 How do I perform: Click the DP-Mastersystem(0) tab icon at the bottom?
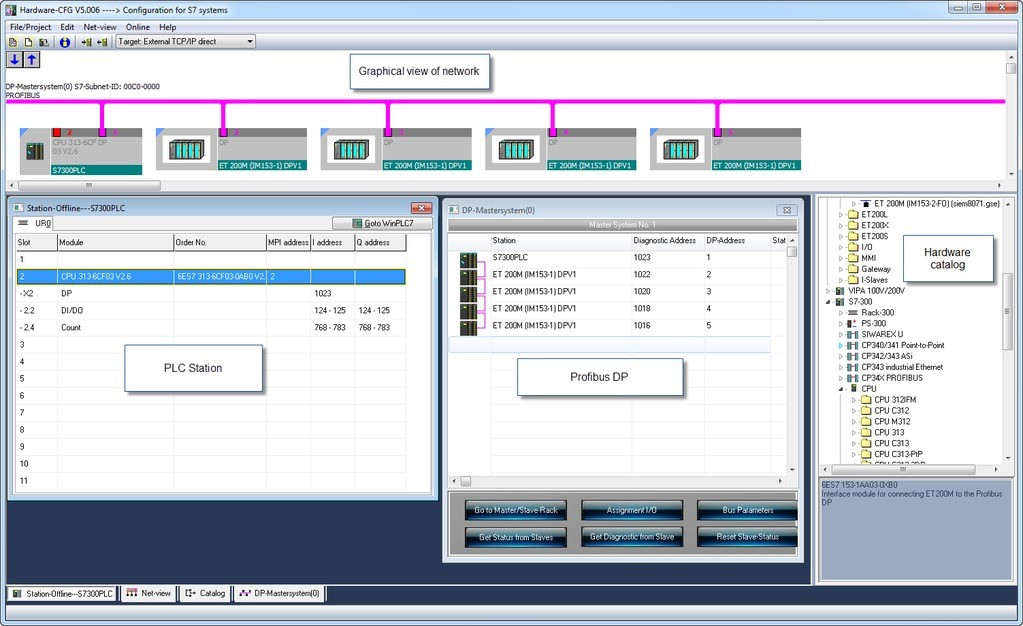click(245, 593)
